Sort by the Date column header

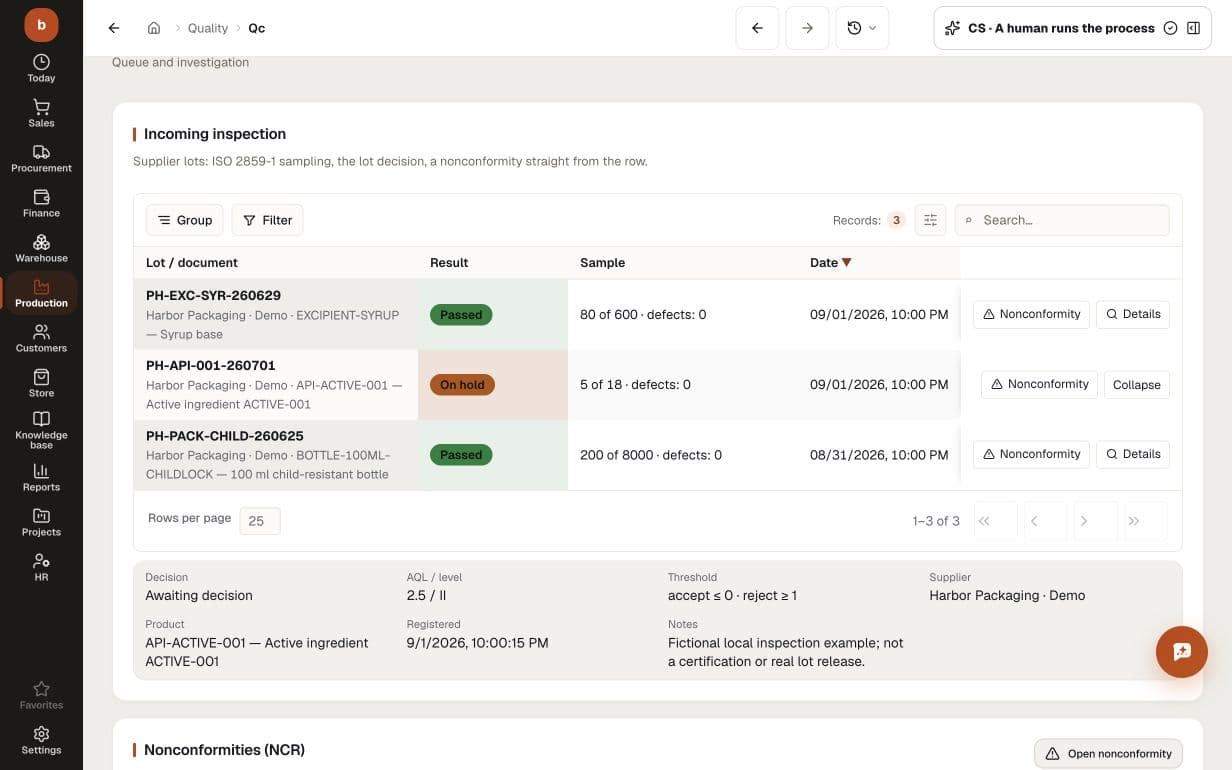pos(830,262)
